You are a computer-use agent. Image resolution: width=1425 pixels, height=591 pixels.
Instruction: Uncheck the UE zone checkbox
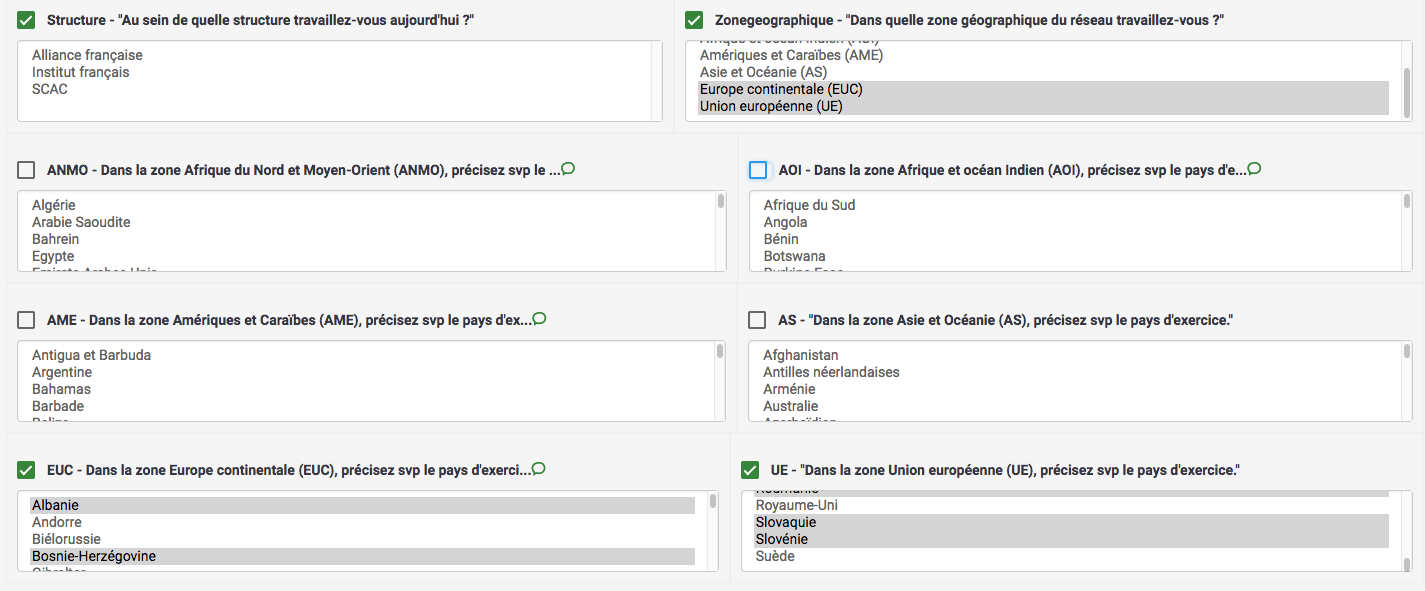pyautogui.click(x=751, y=470)
